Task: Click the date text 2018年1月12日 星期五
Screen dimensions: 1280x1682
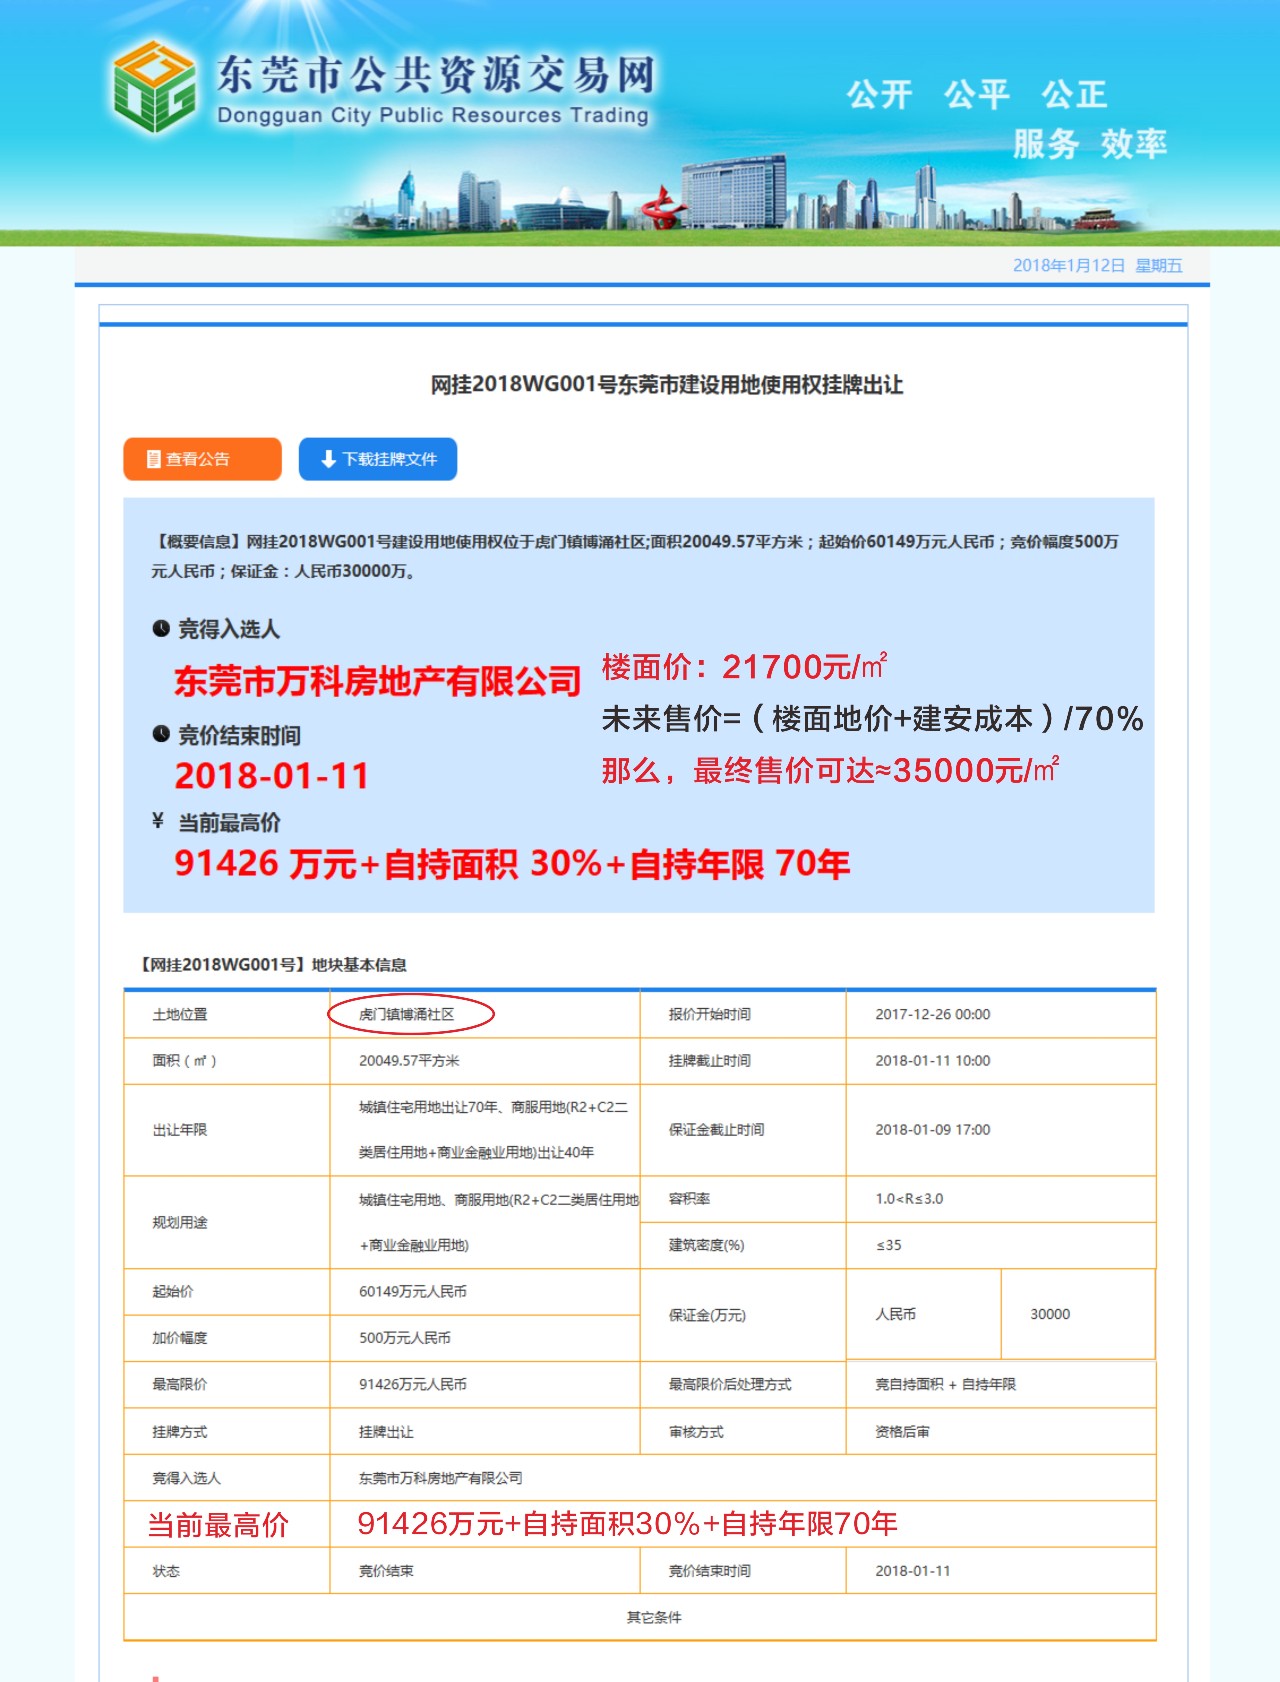Action: pos(1097,265)
